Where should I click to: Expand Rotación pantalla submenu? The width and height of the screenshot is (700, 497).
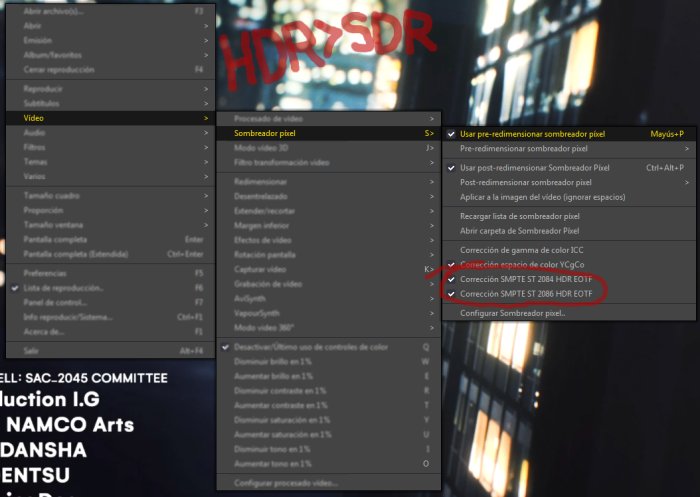329,255
